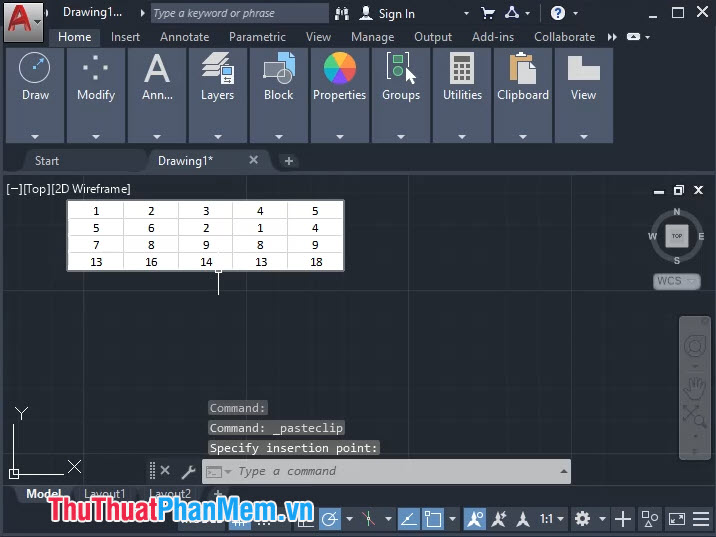716x537 pixels.
Task: Open the Modify ribbon panel
Action: [x=96, y=95]
